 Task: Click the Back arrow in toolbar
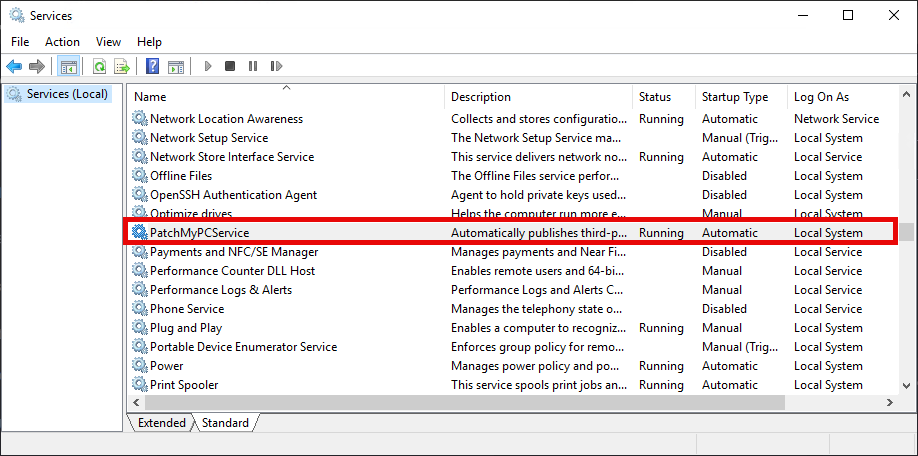tap(14, 66)
